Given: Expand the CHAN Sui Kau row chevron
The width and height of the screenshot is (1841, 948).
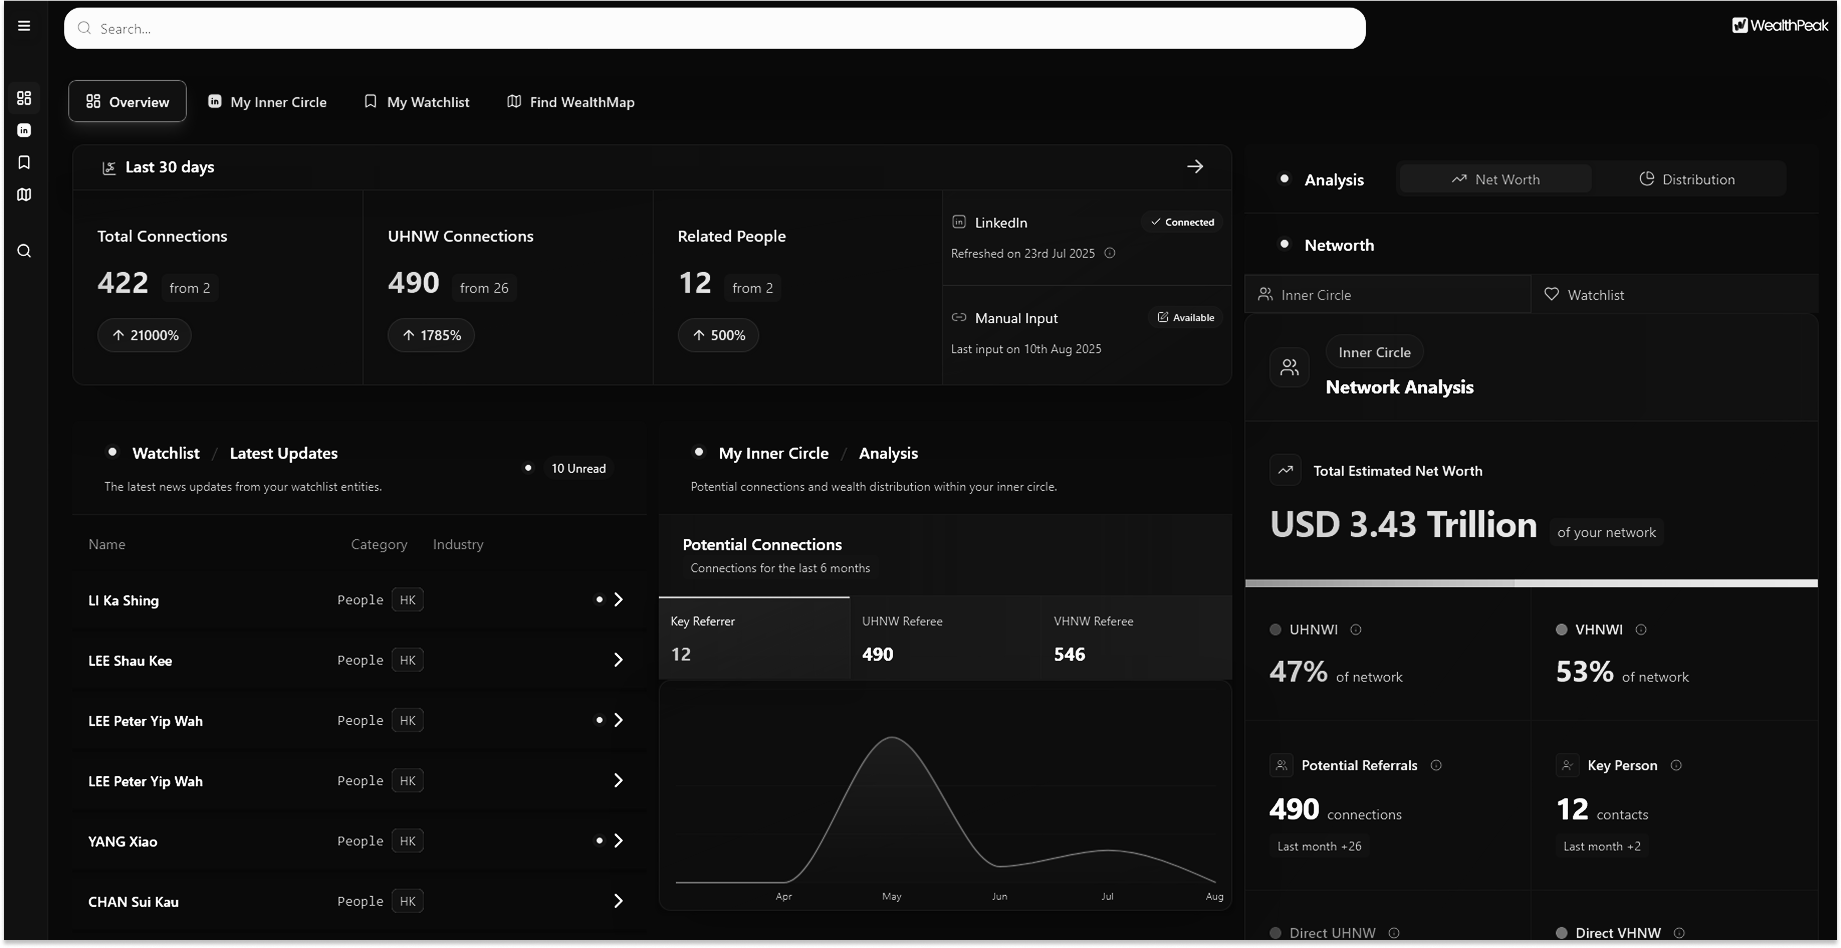Looking at the screenshot, I should (618, 901).
